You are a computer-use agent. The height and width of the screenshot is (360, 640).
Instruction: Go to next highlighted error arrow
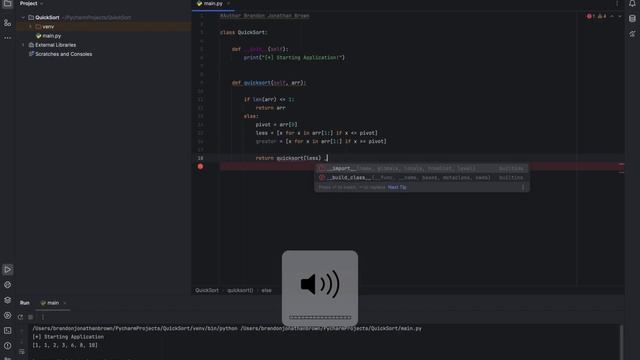point(620,16)
